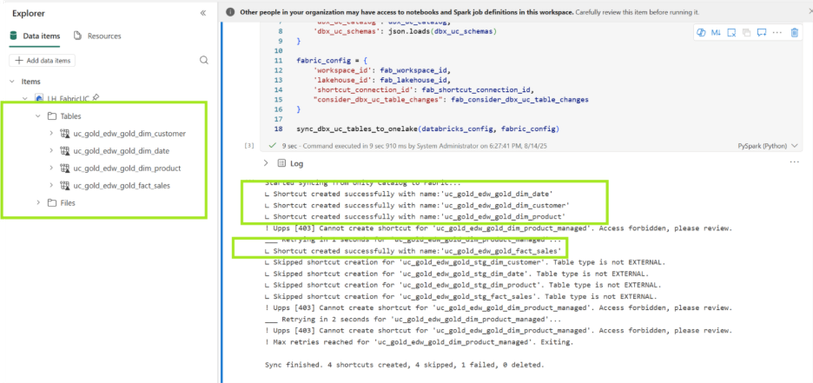The image size is (813, 383).
Task: Select the Files folder label
Action: coord(68,203)
